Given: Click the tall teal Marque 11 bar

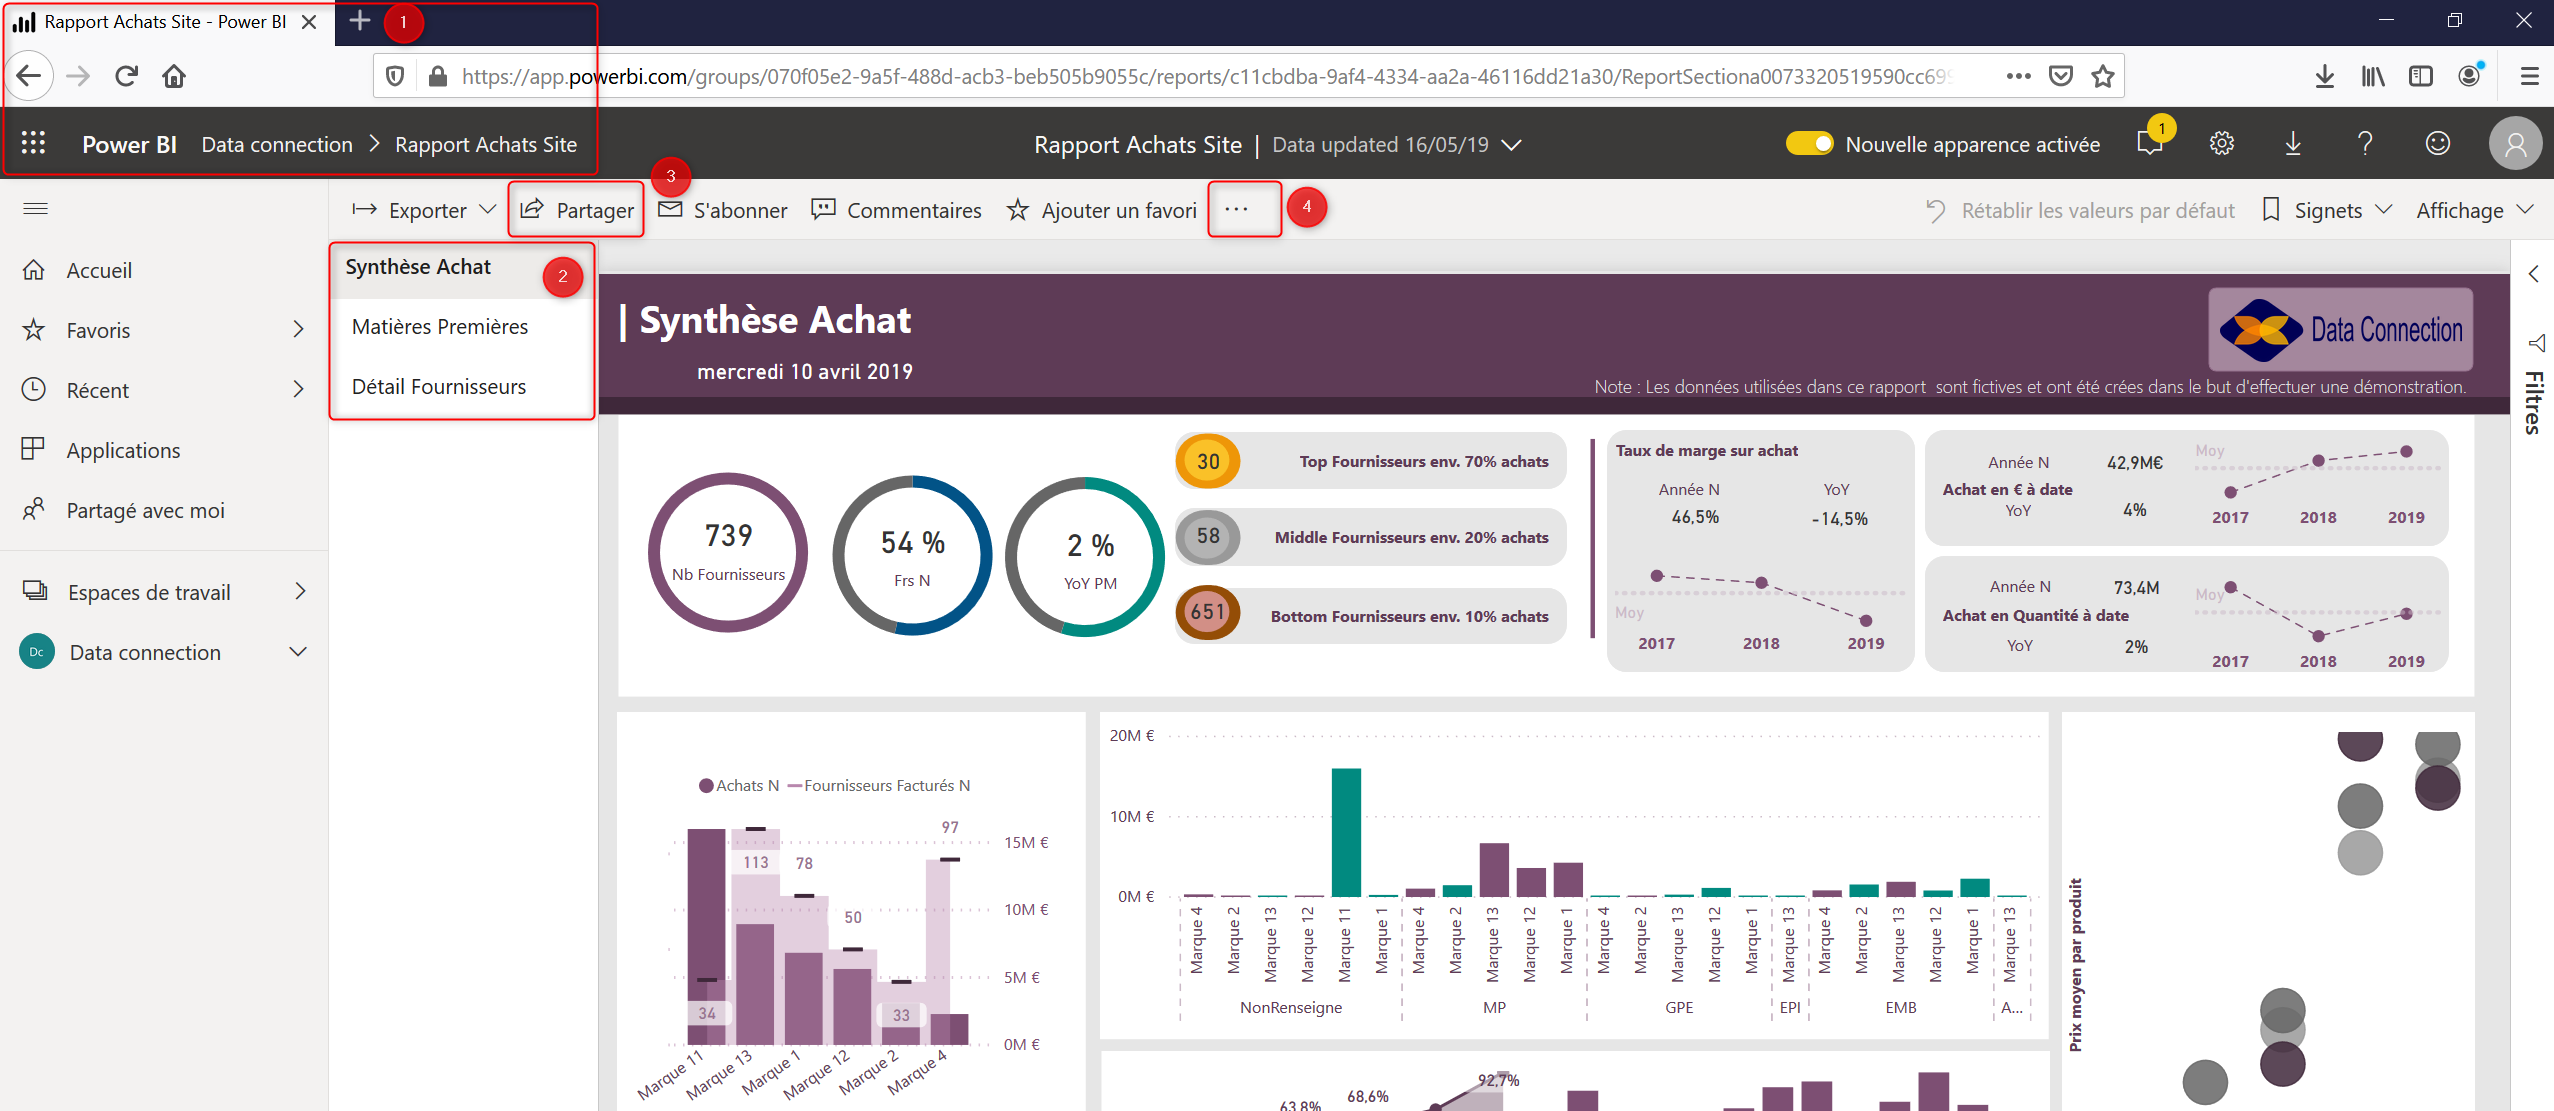Looking at the screenshot, I should [1345, 832].
